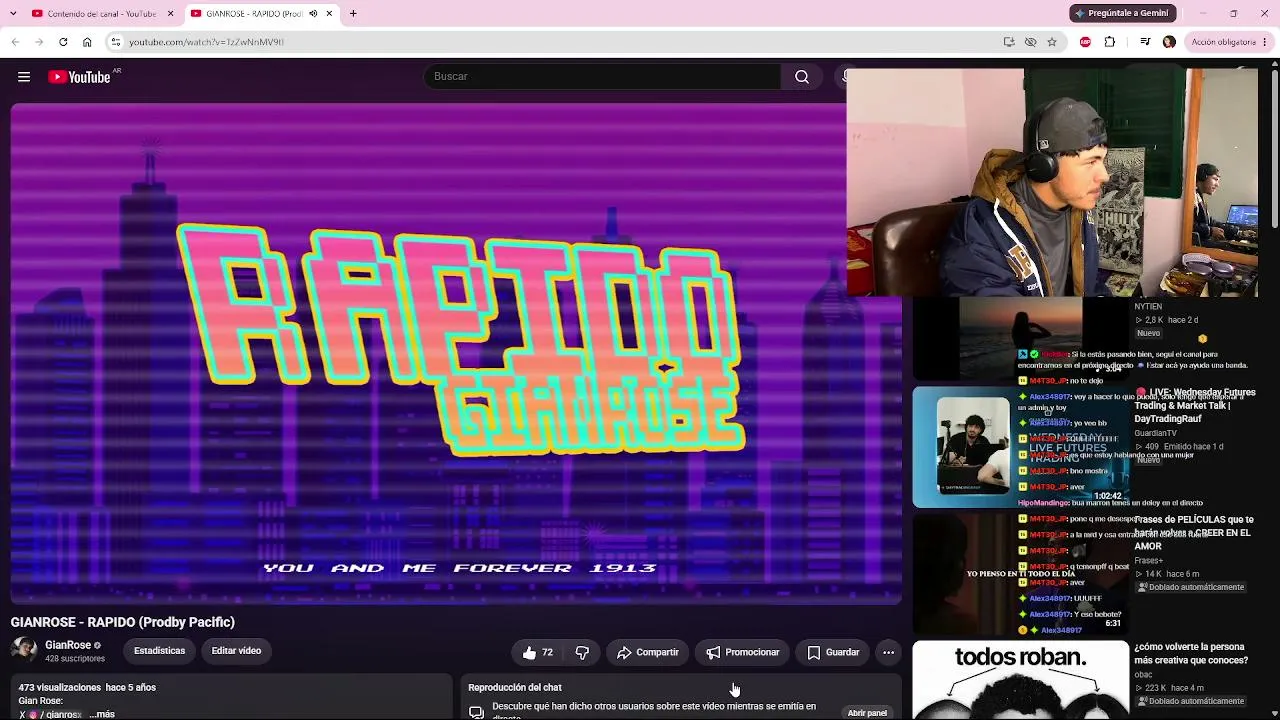
Task: Open the Chrome profile avatar
Action: tap(1169, 42)
